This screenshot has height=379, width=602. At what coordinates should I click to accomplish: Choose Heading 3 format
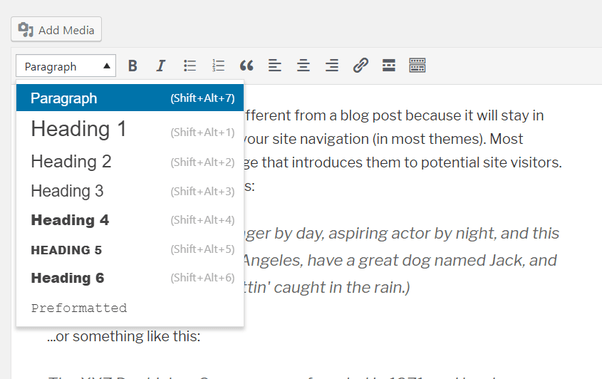pos(130,191)
